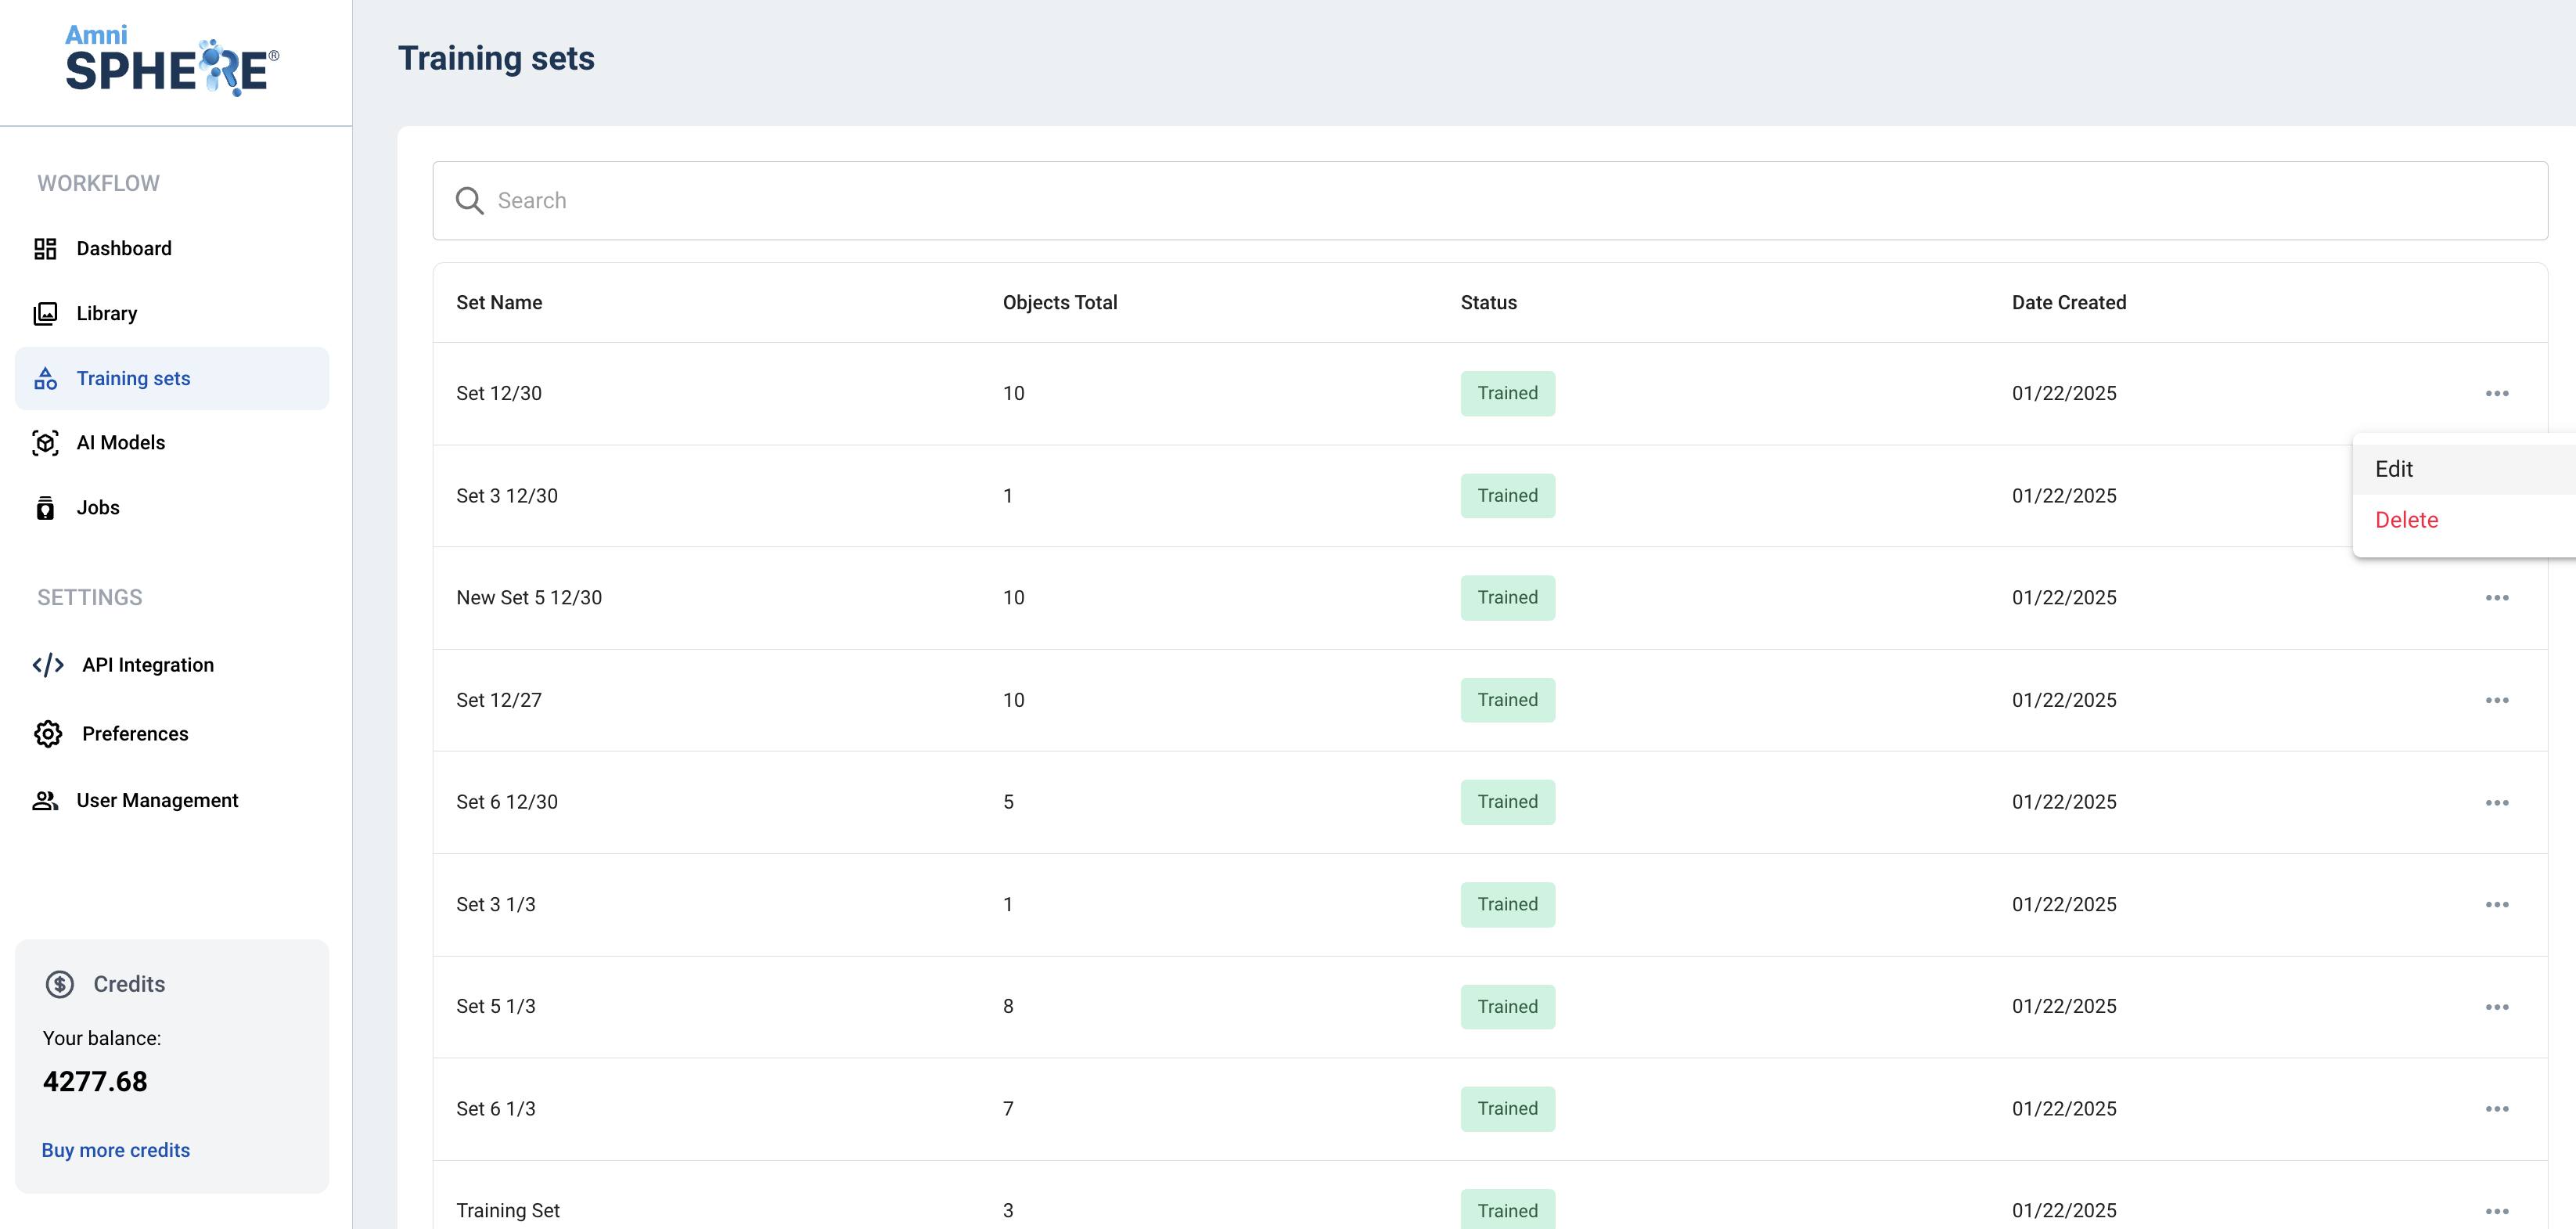The image size is (2576, 1229).
Task: Click the API Integration code icon
Action: click(48, 665)
